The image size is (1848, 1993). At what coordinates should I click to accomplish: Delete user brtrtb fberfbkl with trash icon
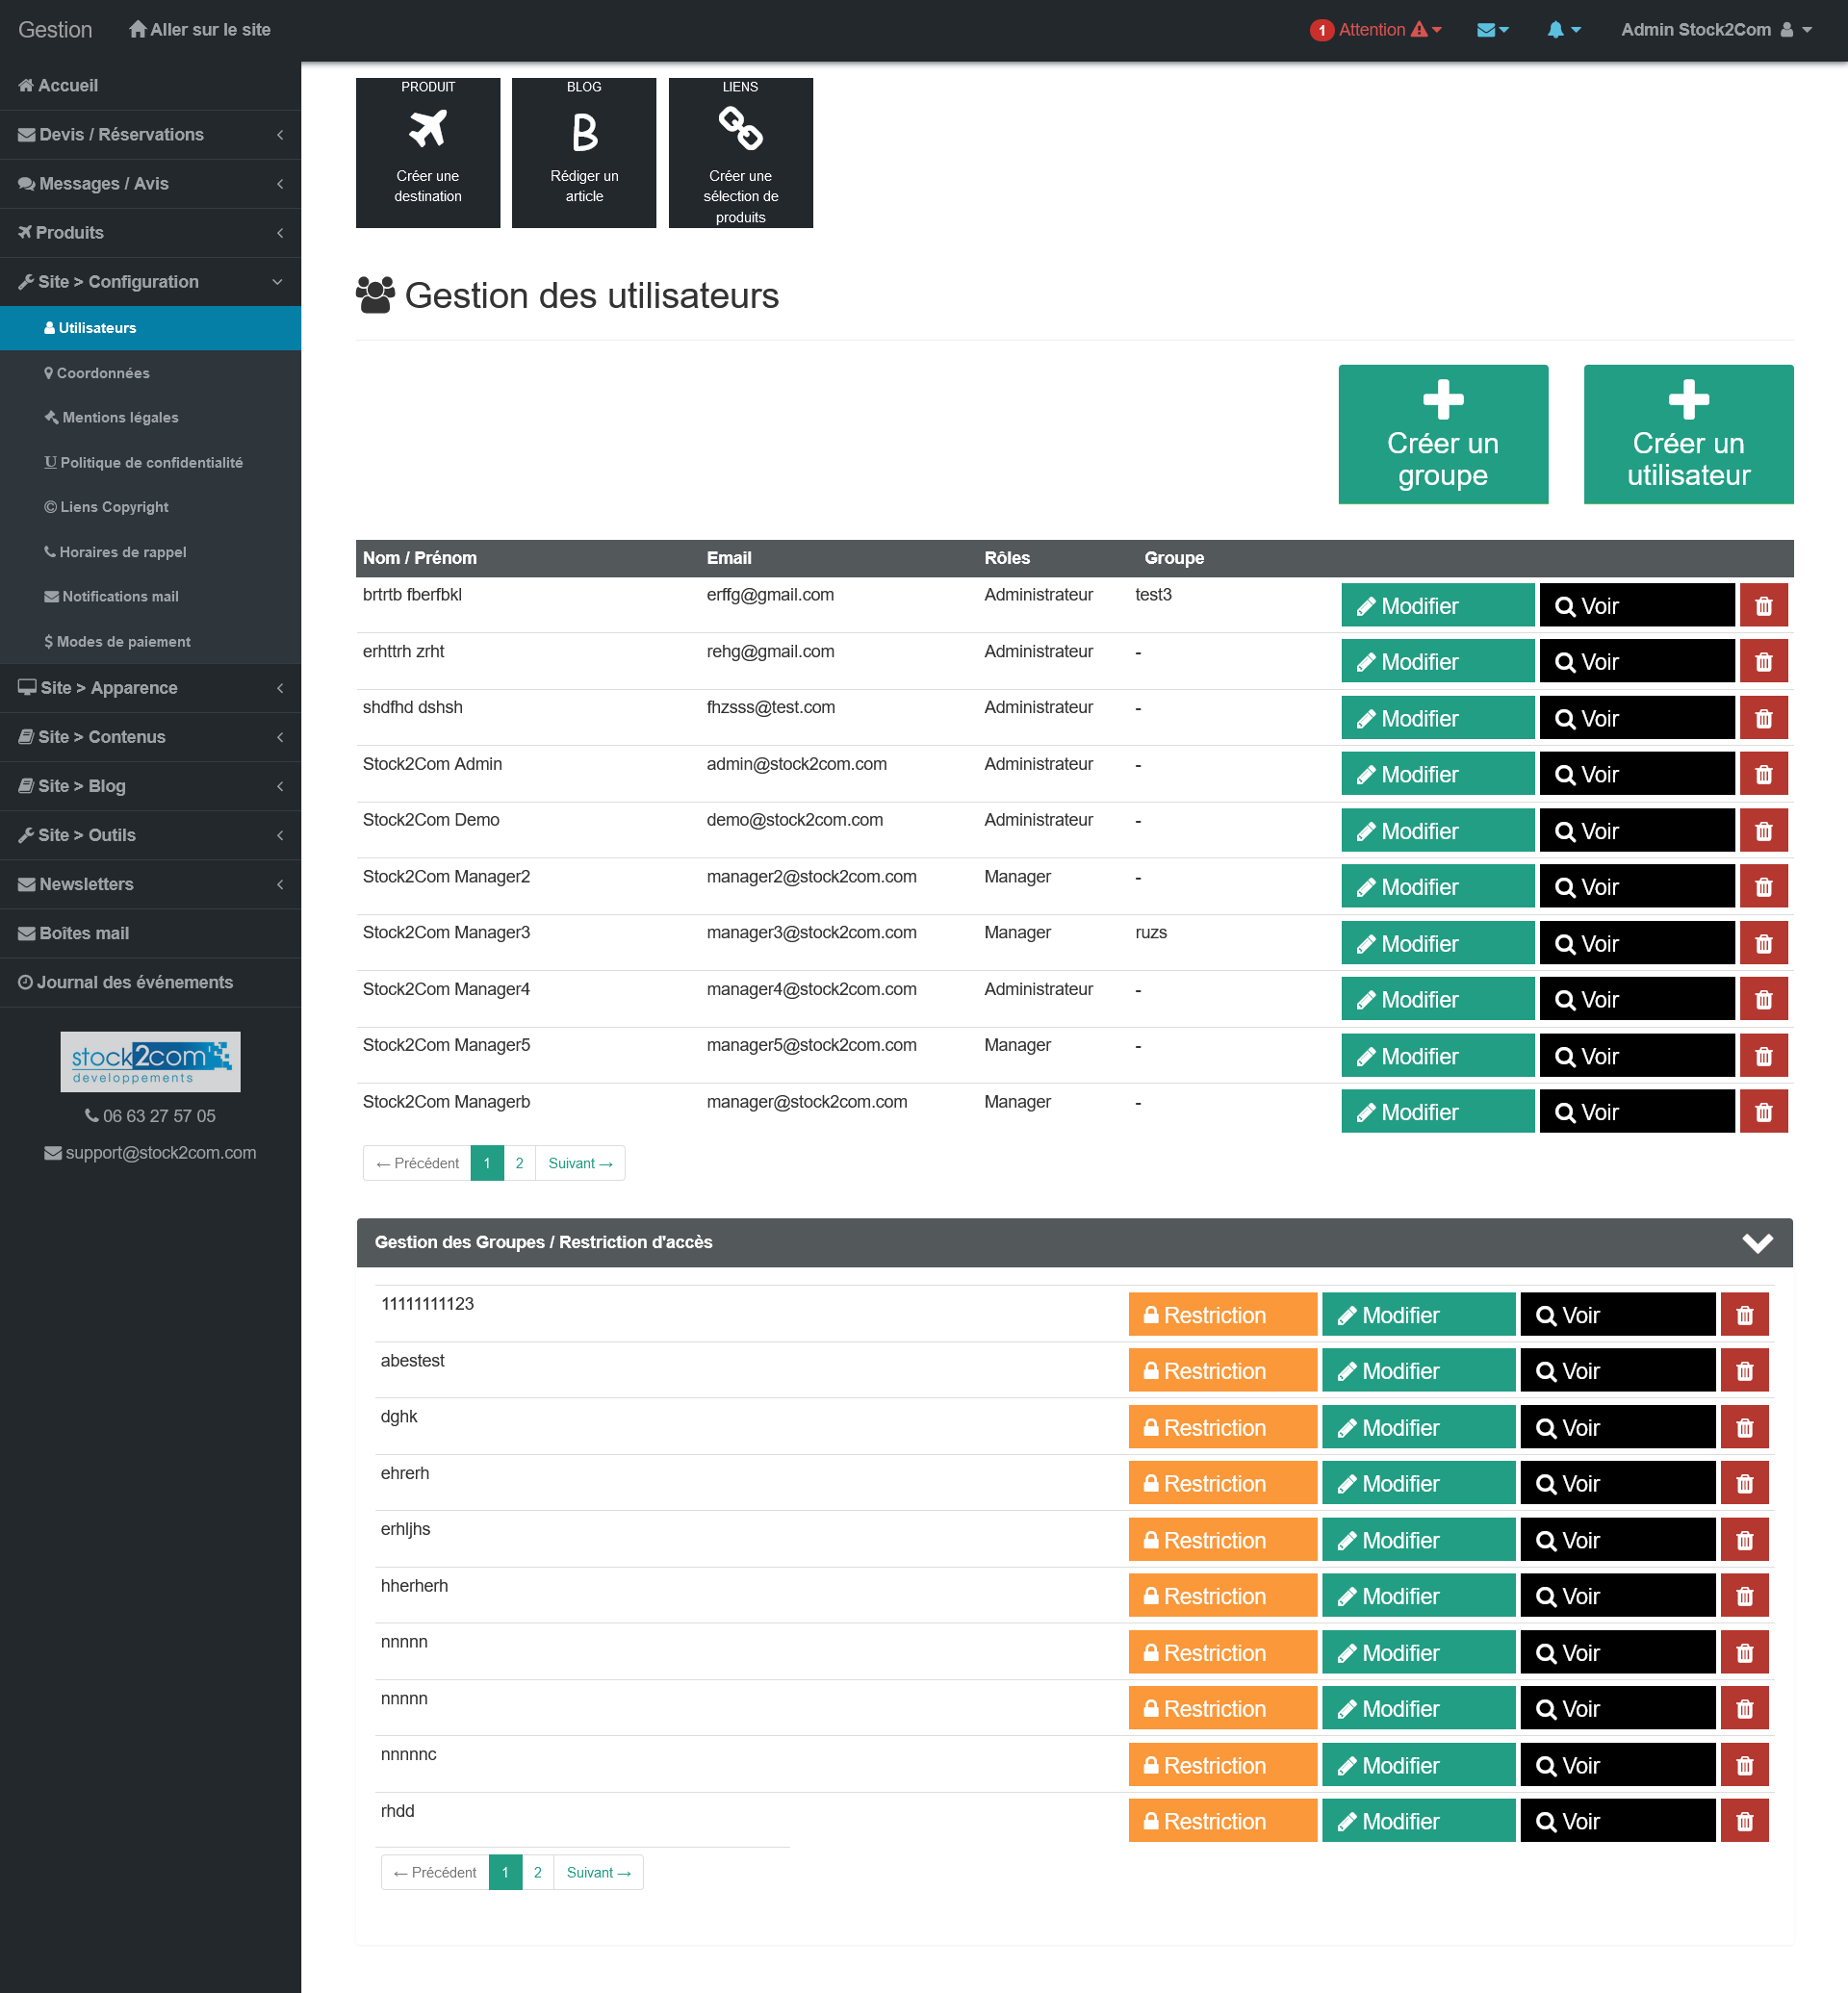(1763, 606)
